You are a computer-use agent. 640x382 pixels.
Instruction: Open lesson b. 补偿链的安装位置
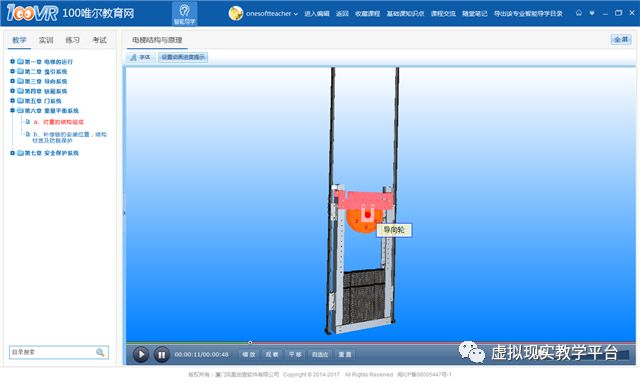70,137
